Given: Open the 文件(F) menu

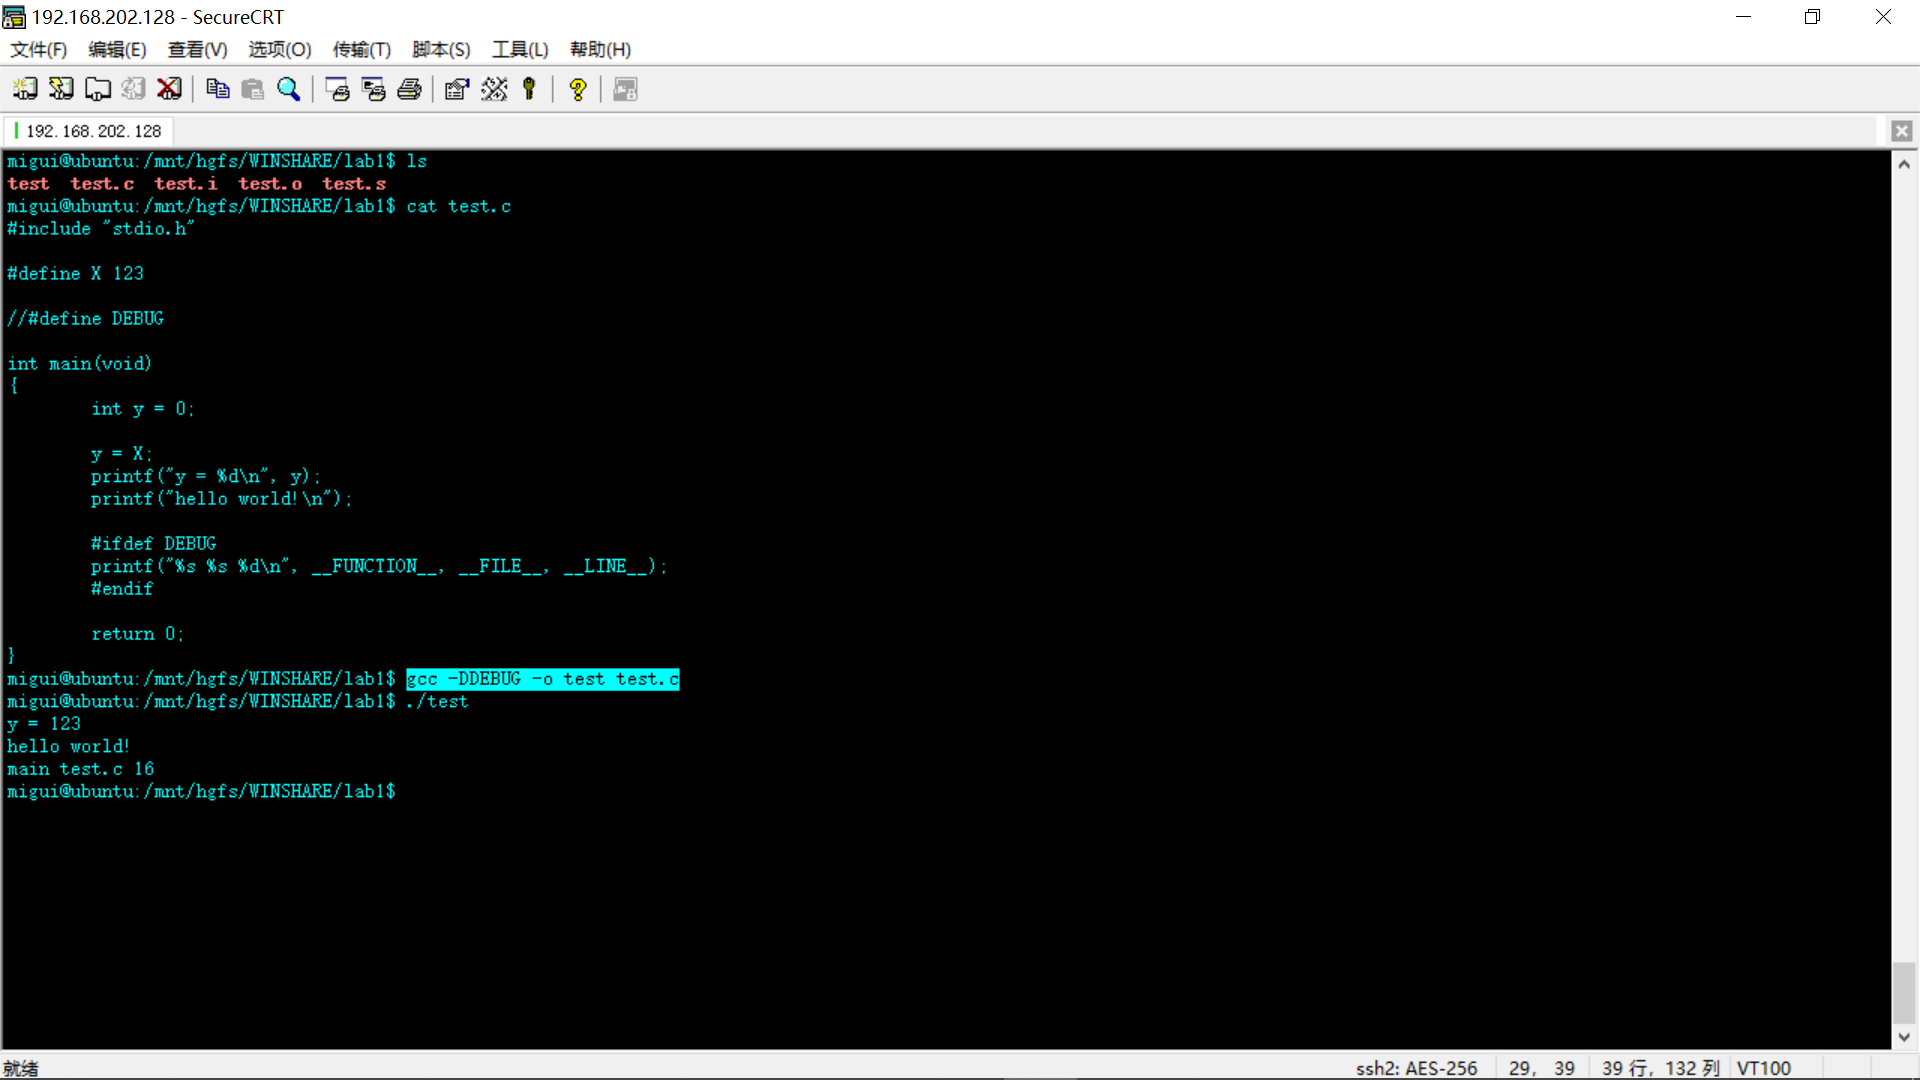Looking at the screenshot, I should (x=38, y=49).
